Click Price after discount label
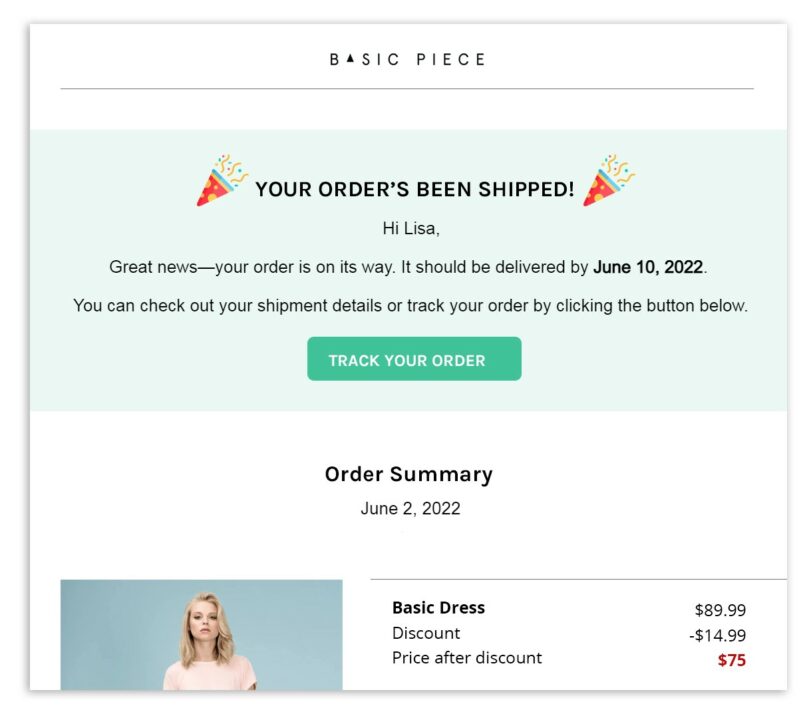The width and height of the screenshot is (811, 720). [x=467, y=658]
